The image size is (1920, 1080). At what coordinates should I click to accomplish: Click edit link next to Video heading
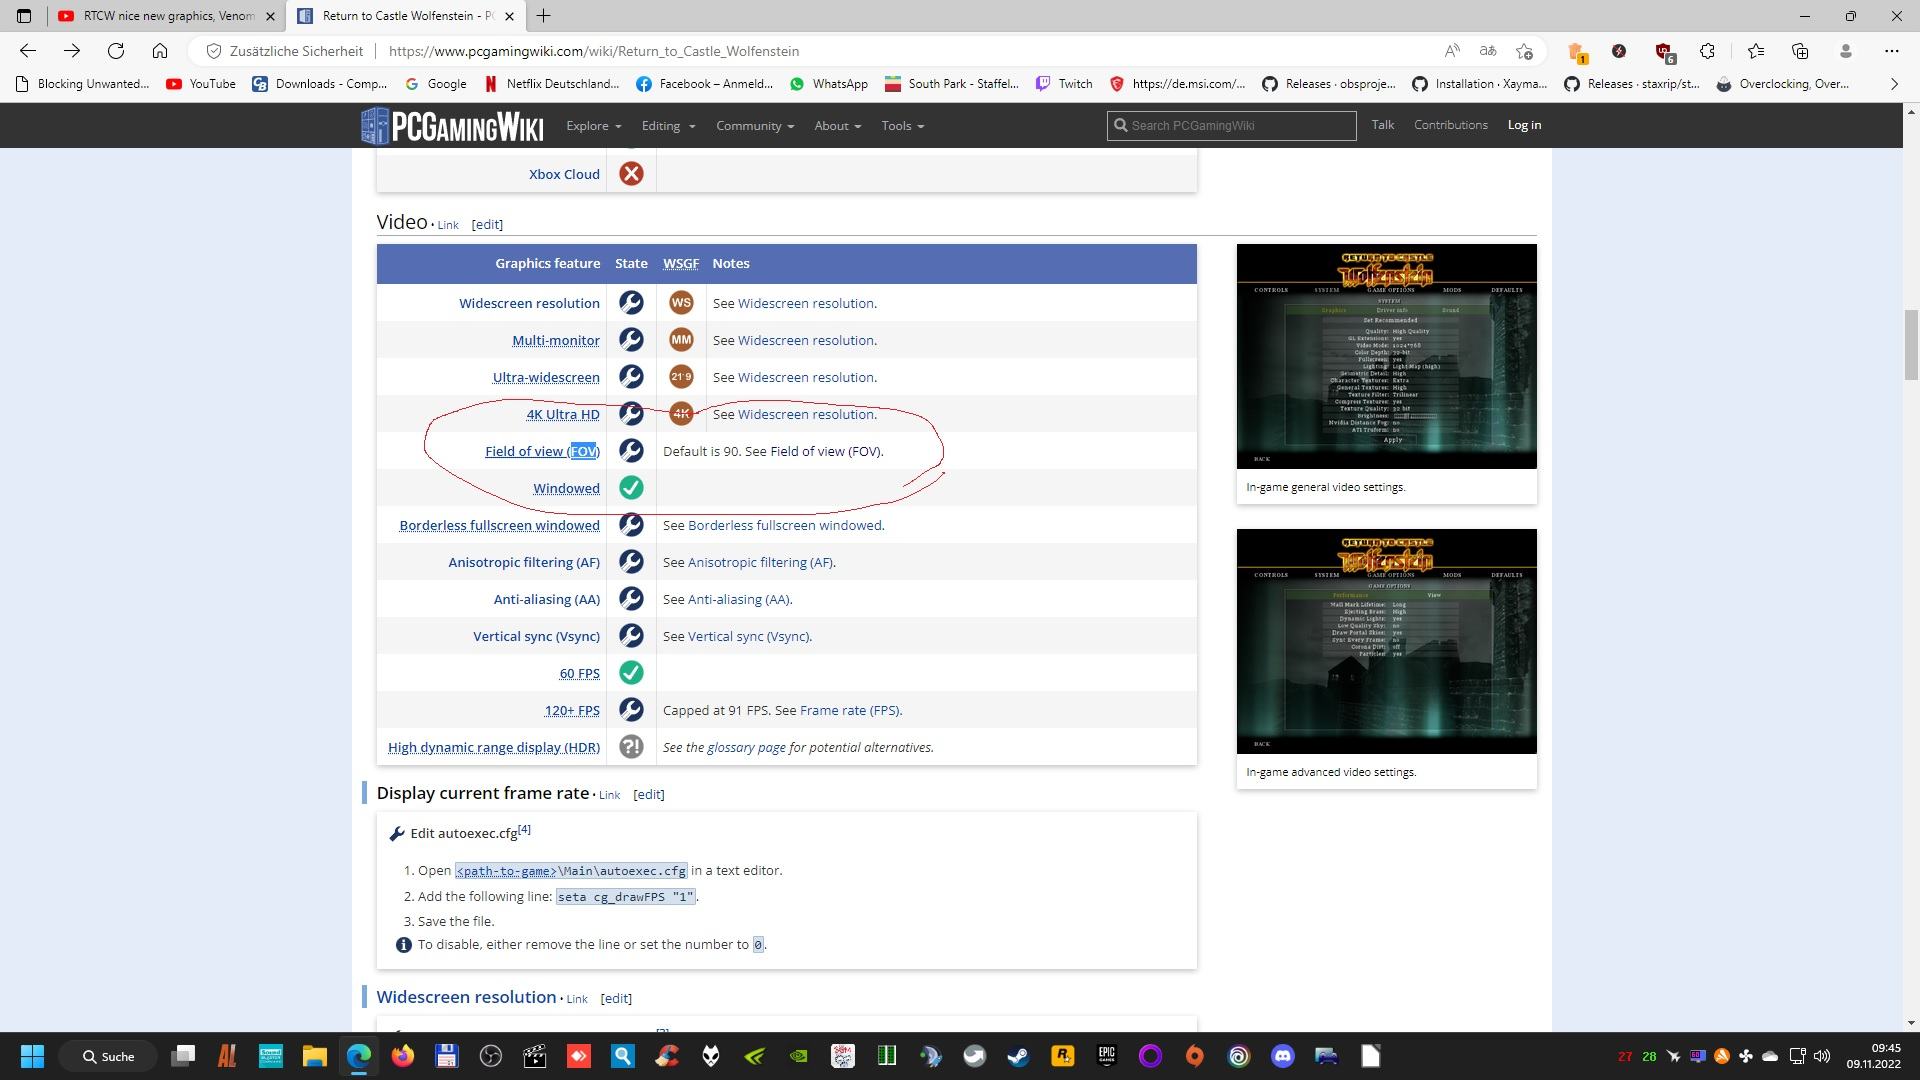tap(487, 225)
